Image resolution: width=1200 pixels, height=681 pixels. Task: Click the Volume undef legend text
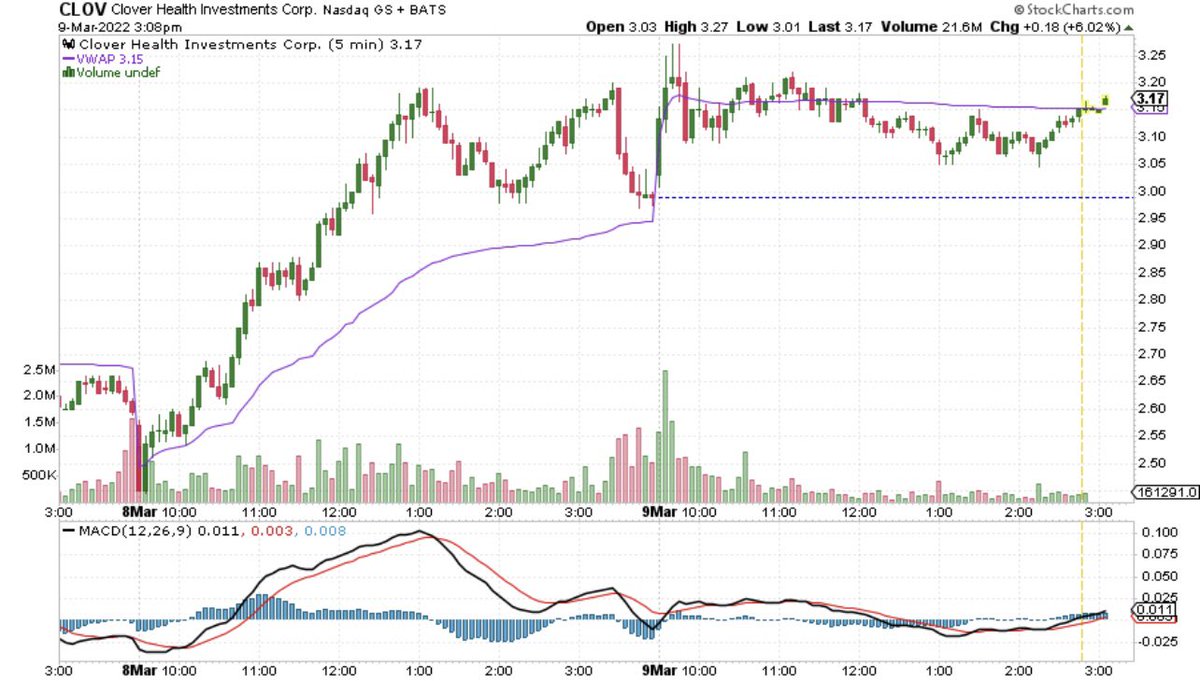[118, 72]
